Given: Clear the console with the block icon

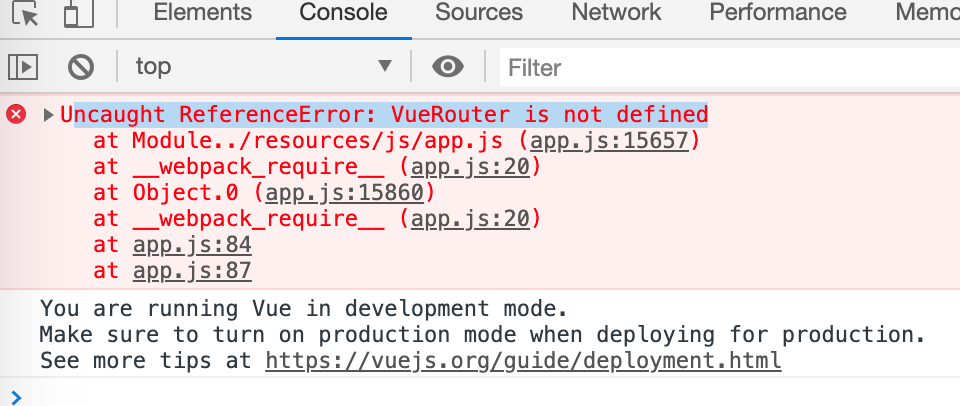Looking at the screenshot, I should (80, 67).
